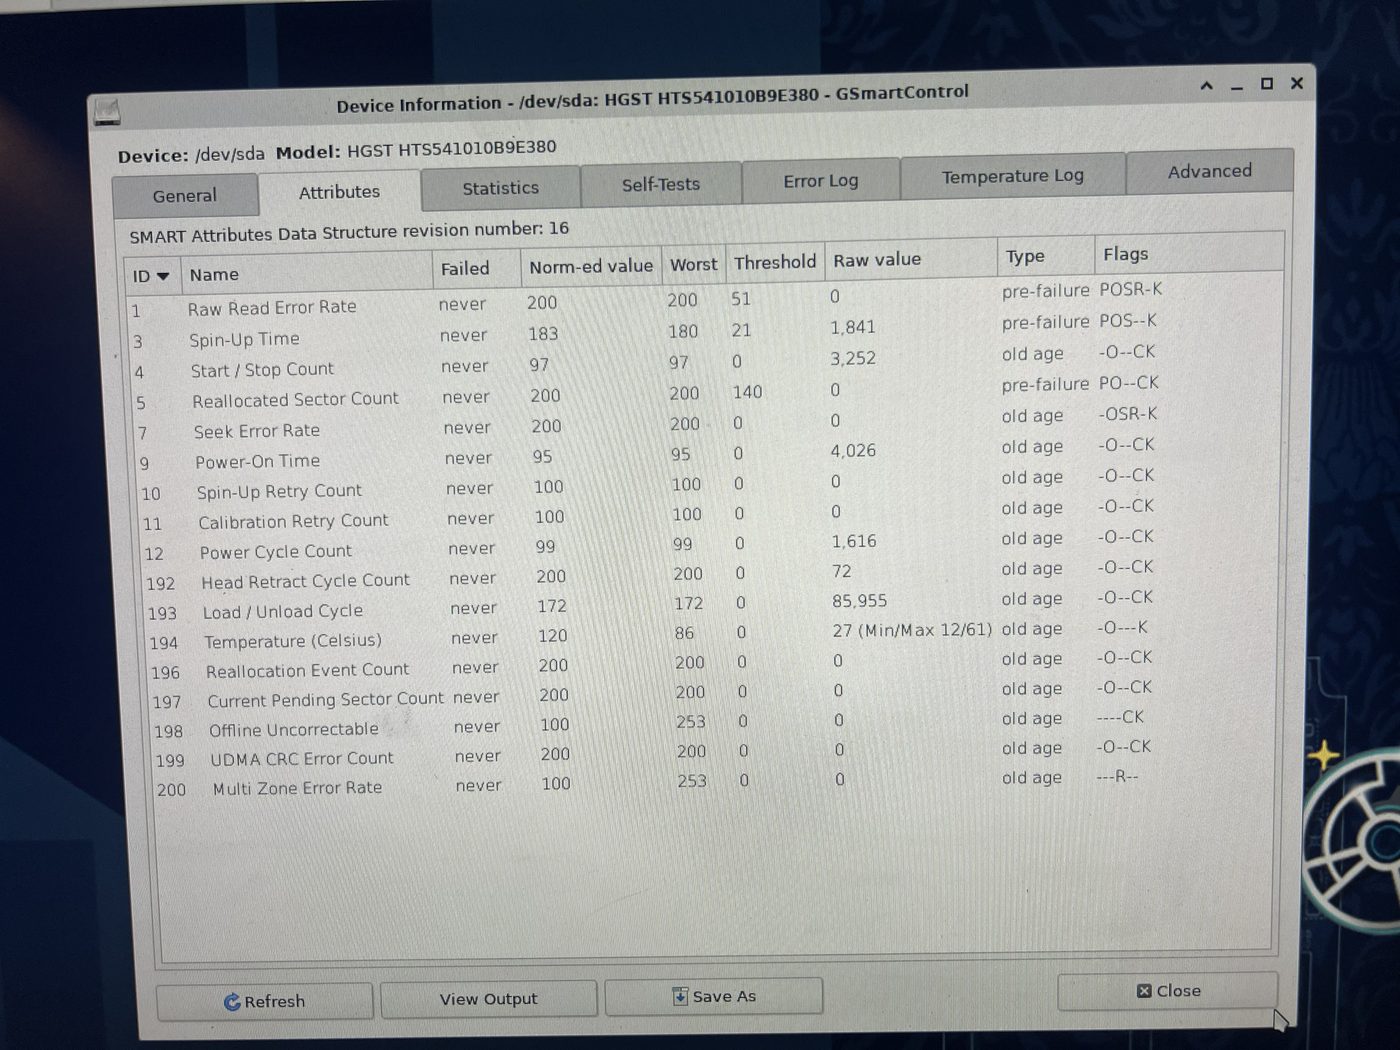Sort by Norm-ed value column header
Viewport: 1400px width, 1050px height.
click(x=591, y=266)
